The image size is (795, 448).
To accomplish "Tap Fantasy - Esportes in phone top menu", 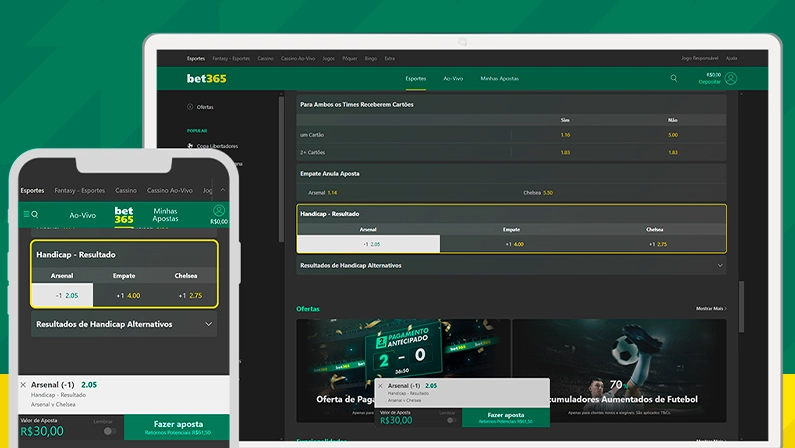I will coord(80,191).
